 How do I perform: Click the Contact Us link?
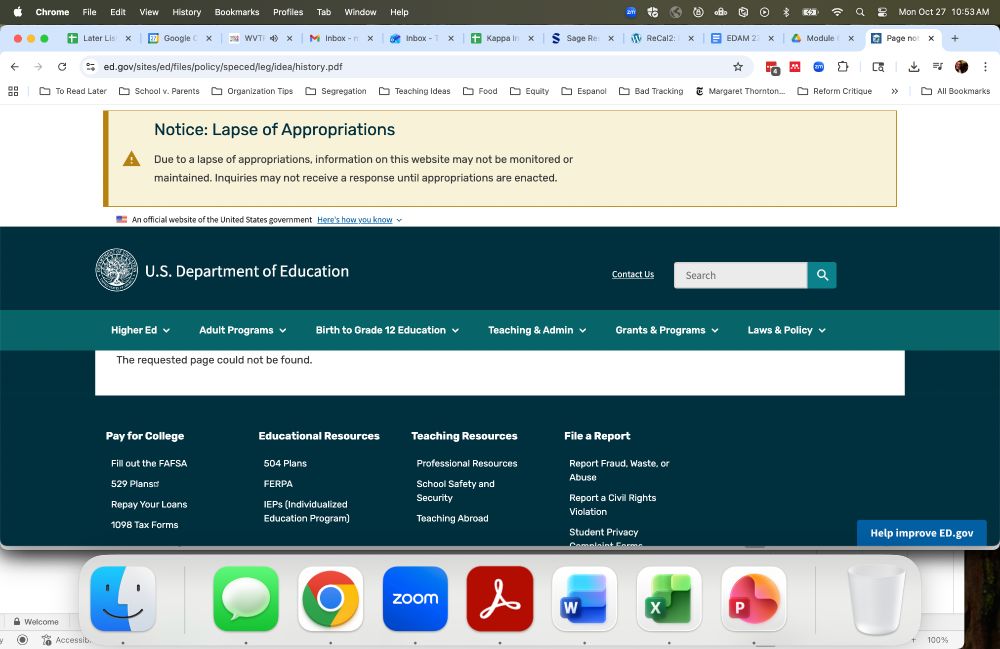[632, 274]
